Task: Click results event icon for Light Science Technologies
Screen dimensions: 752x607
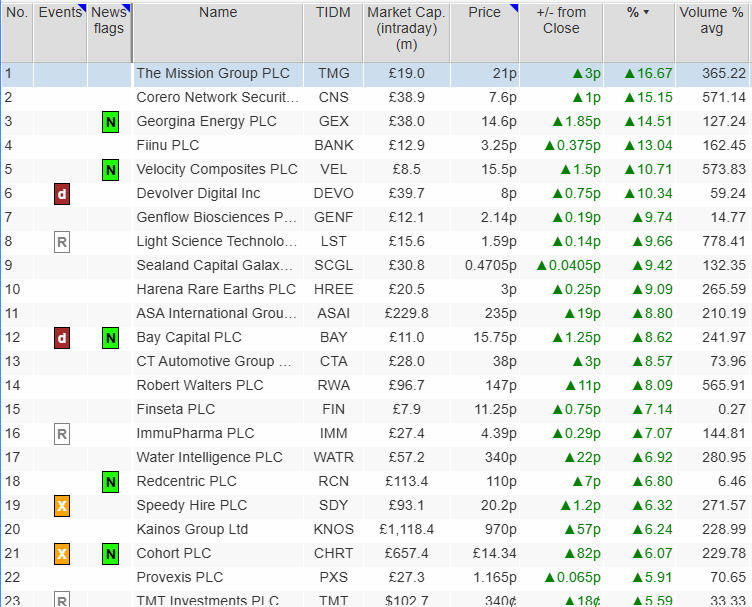Action: (x=62, y=242)
